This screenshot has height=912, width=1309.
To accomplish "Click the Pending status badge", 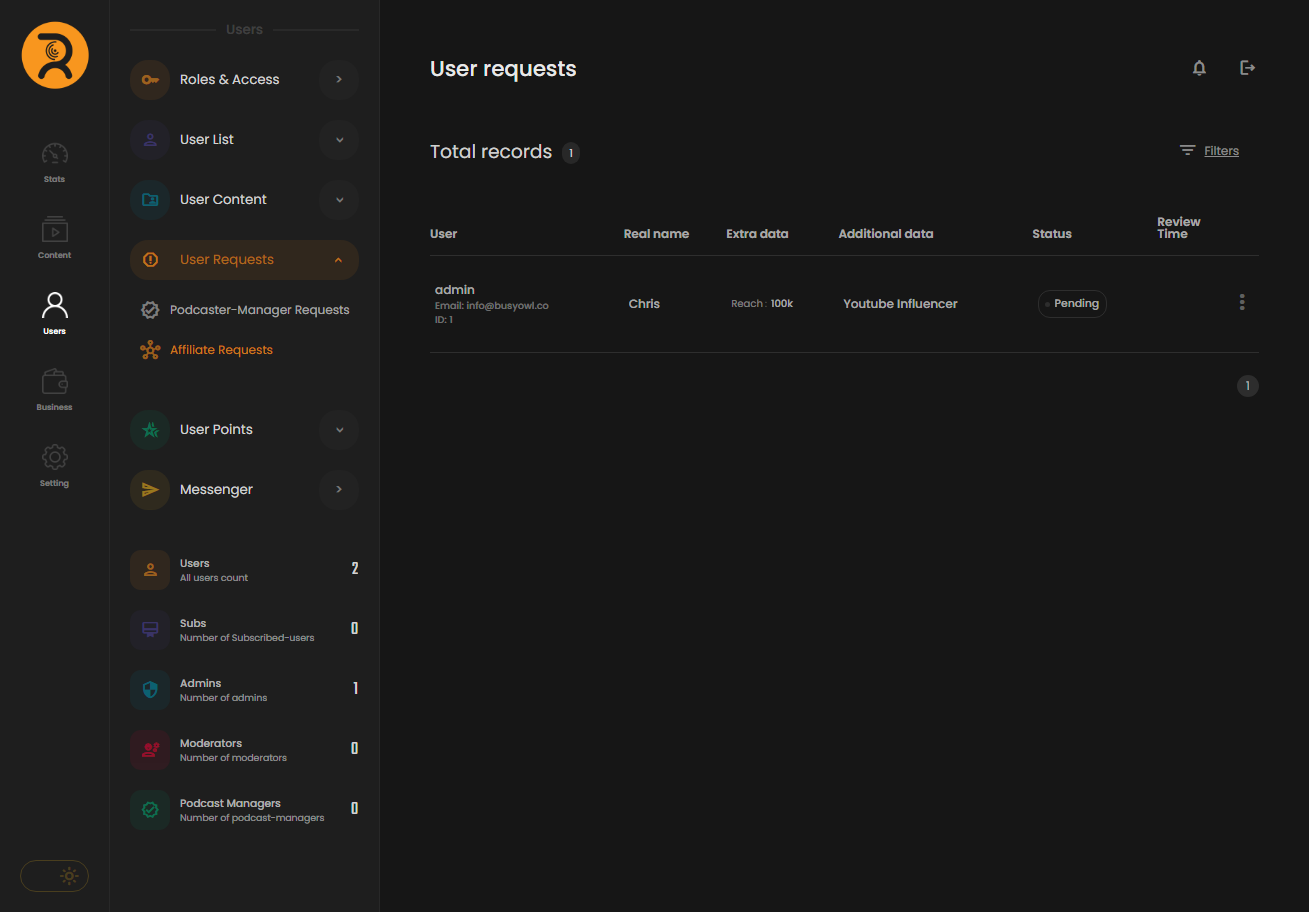I will point(1072,304).
